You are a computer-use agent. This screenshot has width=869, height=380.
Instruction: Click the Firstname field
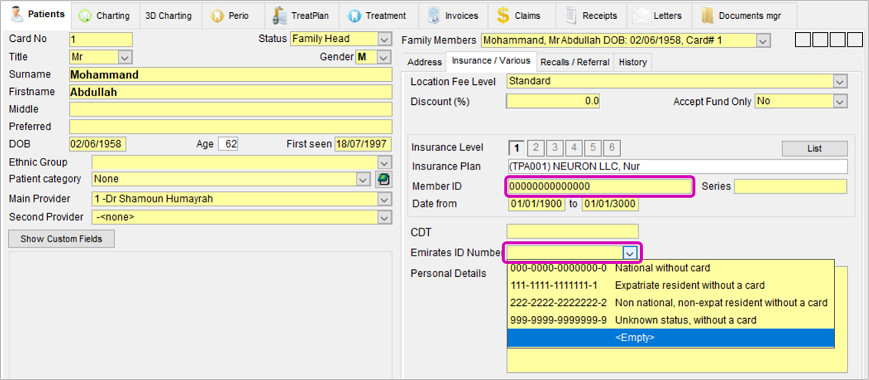point(231,92)
